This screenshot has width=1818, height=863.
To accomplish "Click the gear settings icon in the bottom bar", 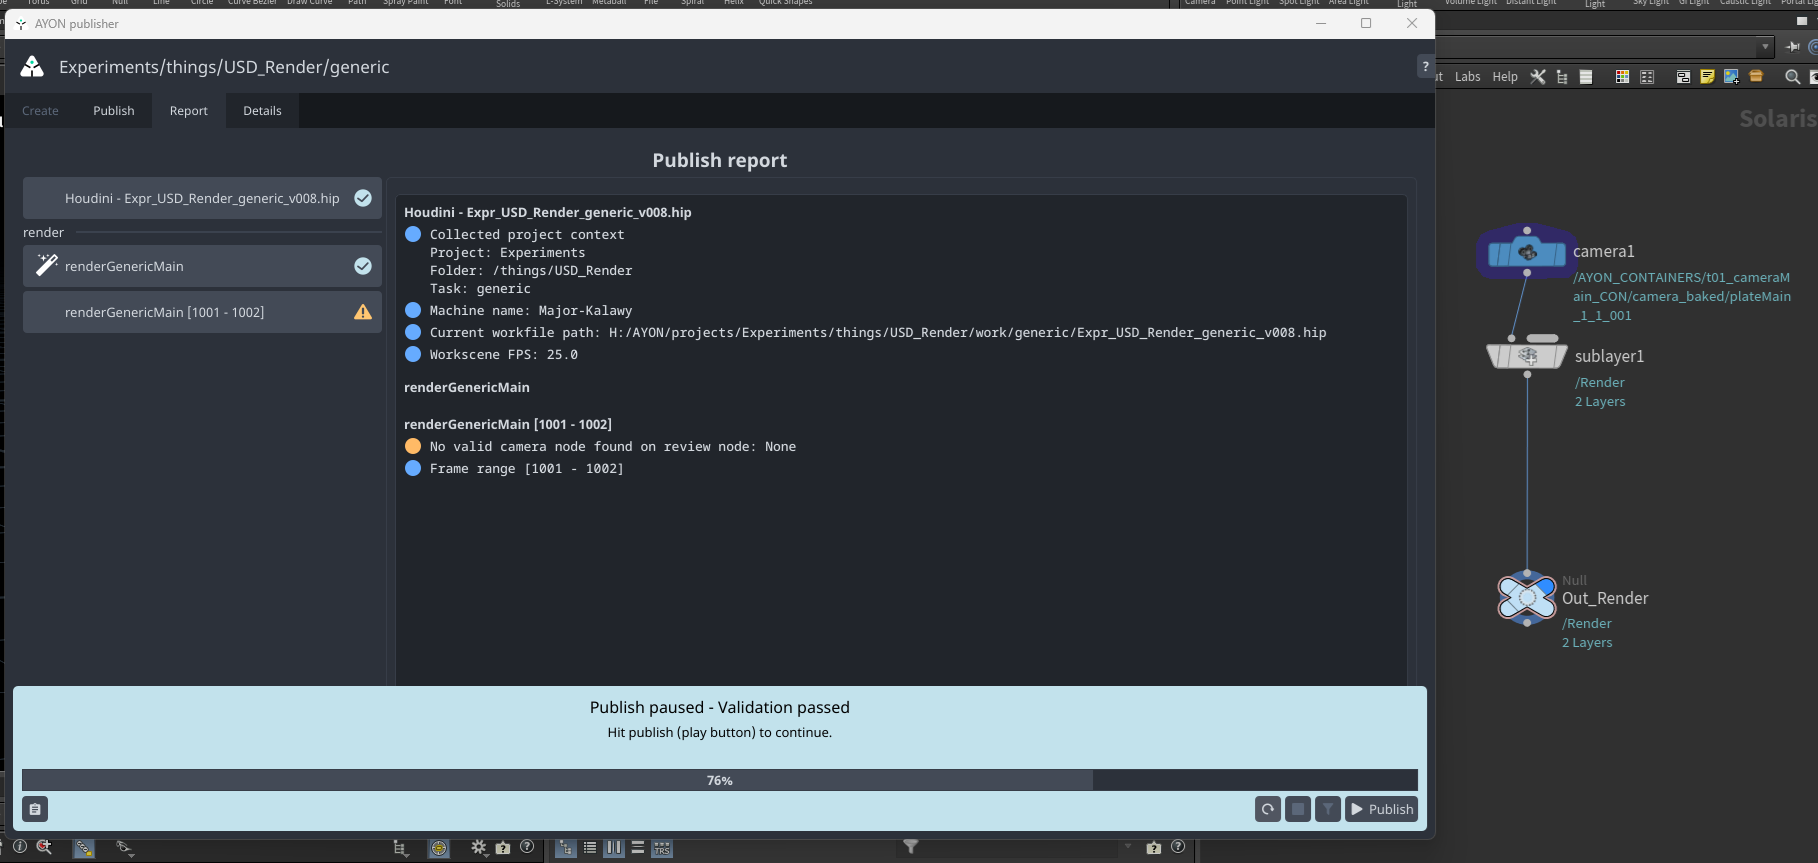I will click(x=479, y=847).
